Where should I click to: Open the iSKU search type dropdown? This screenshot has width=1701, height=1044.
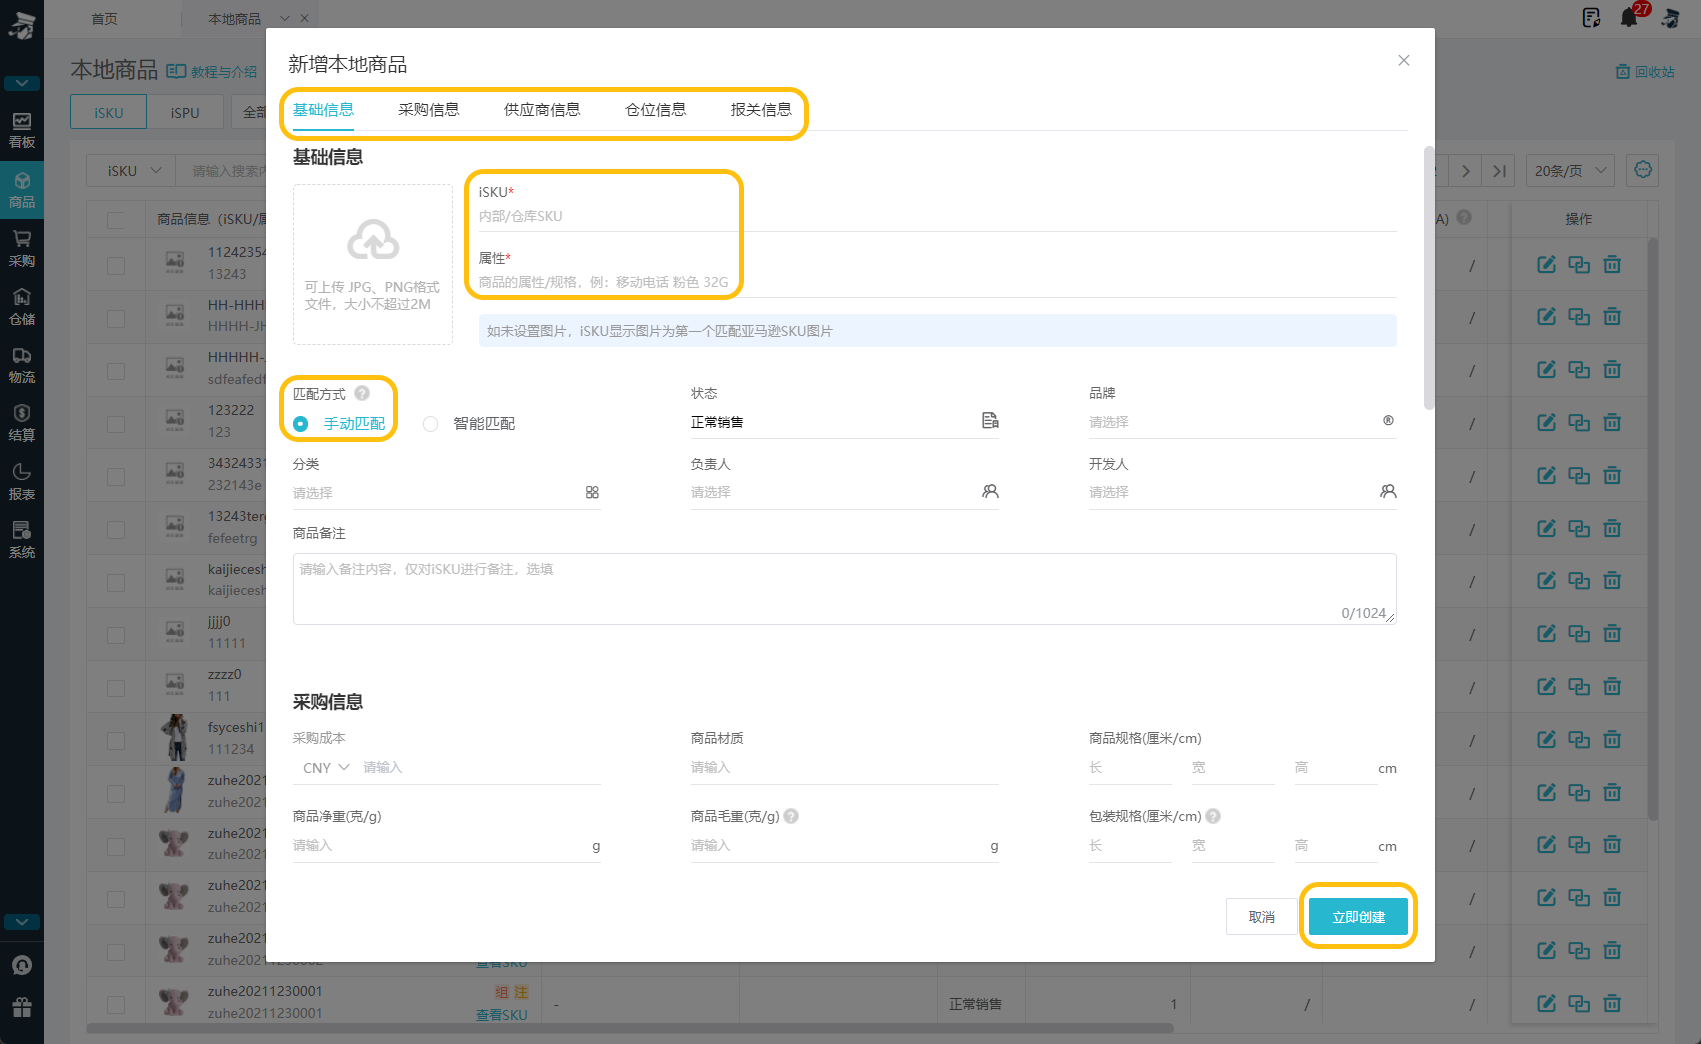132,171
